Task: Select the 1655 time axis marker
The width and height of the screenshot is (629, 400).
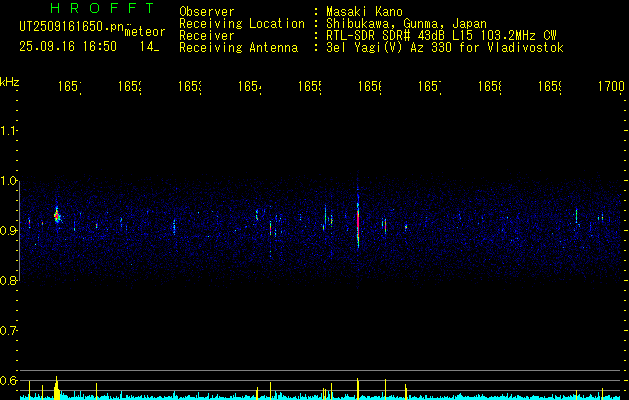Action: (x=310, y=87)
